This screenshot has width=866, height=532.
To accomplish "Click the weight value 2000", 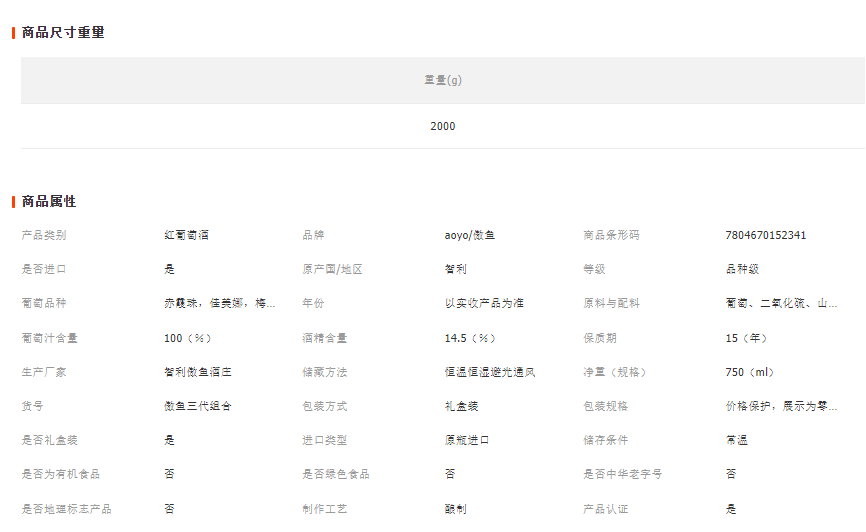I will point(442,126).
